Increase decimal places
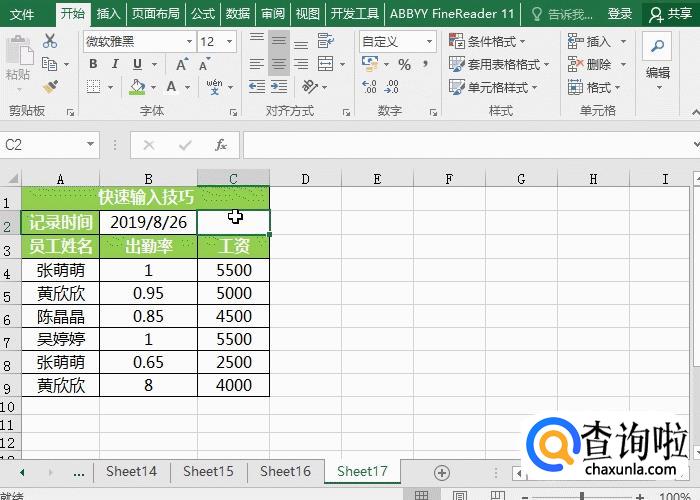This screenshot has height=500, width=700. [370, 86]
